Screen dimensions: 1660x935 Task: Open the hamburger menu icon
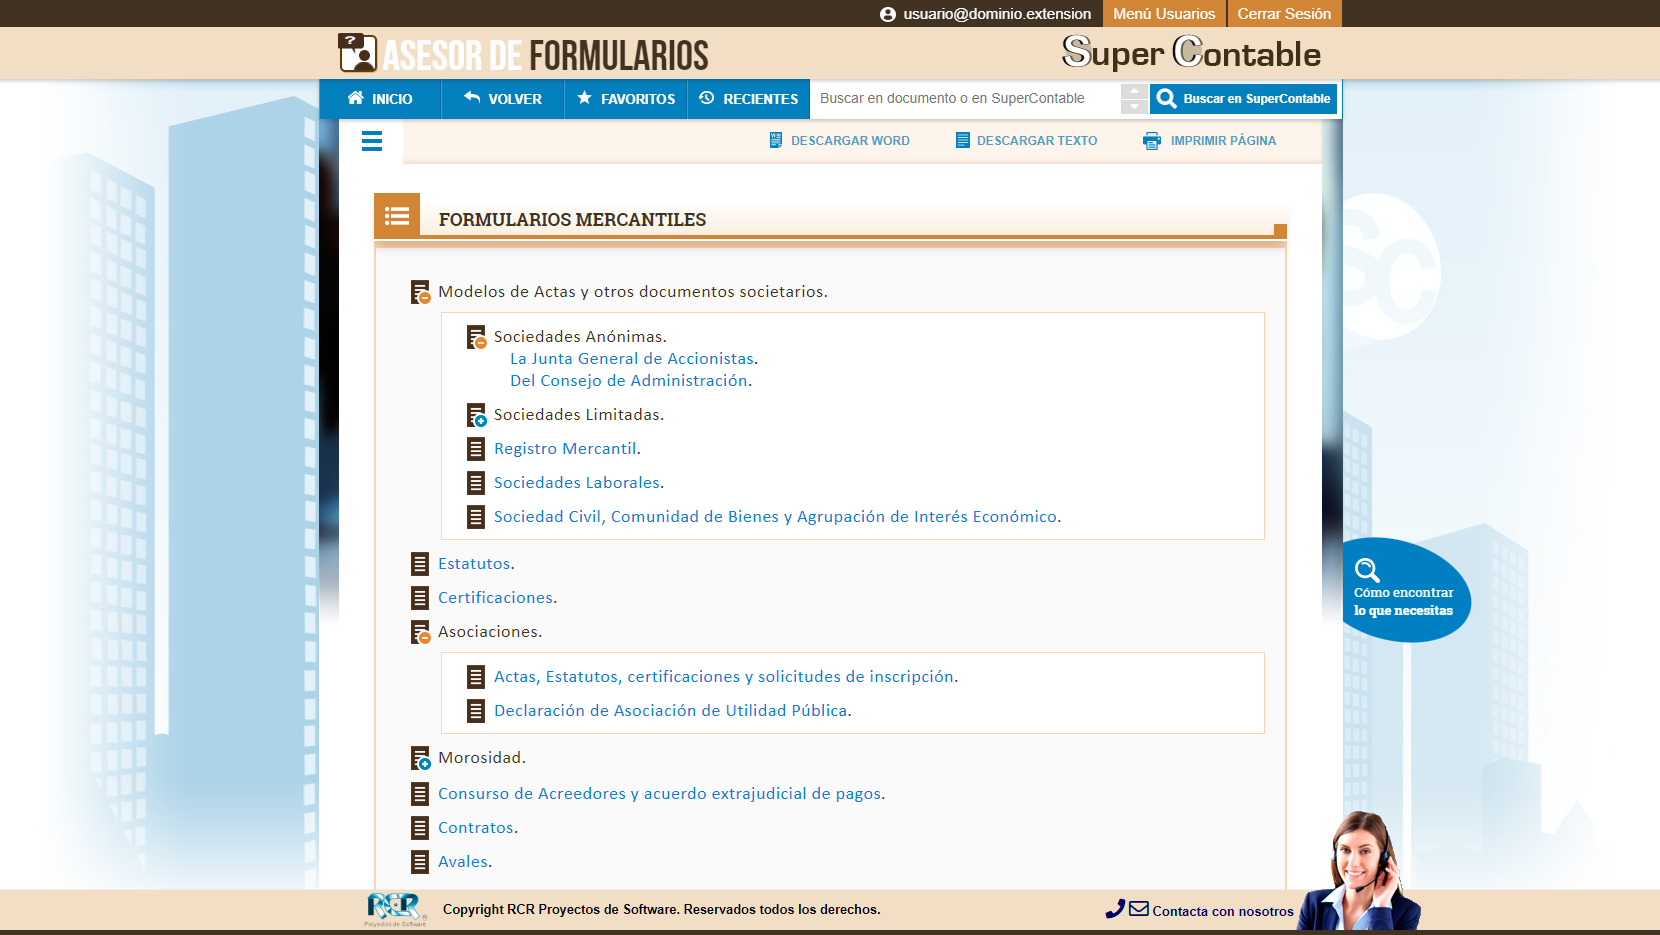pos(372,141)
